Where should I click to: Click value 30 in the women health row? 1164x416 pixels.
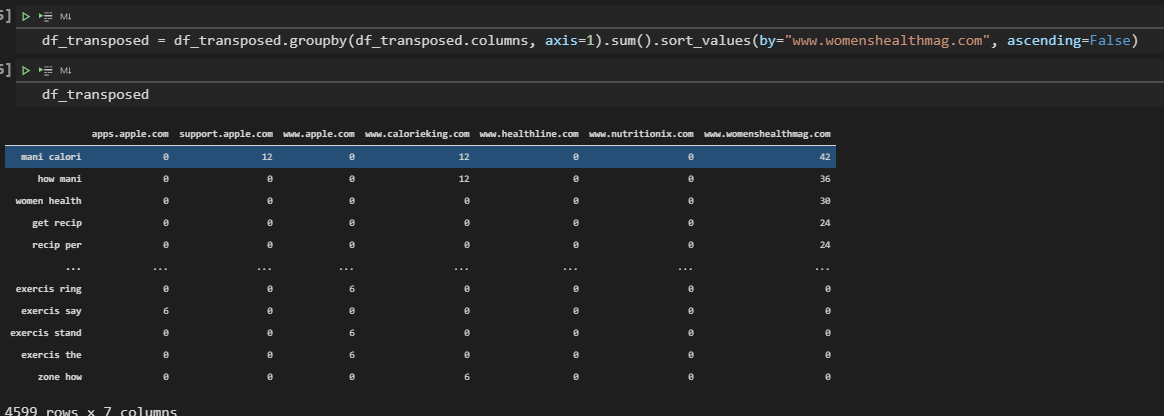(x=825, y=201)
